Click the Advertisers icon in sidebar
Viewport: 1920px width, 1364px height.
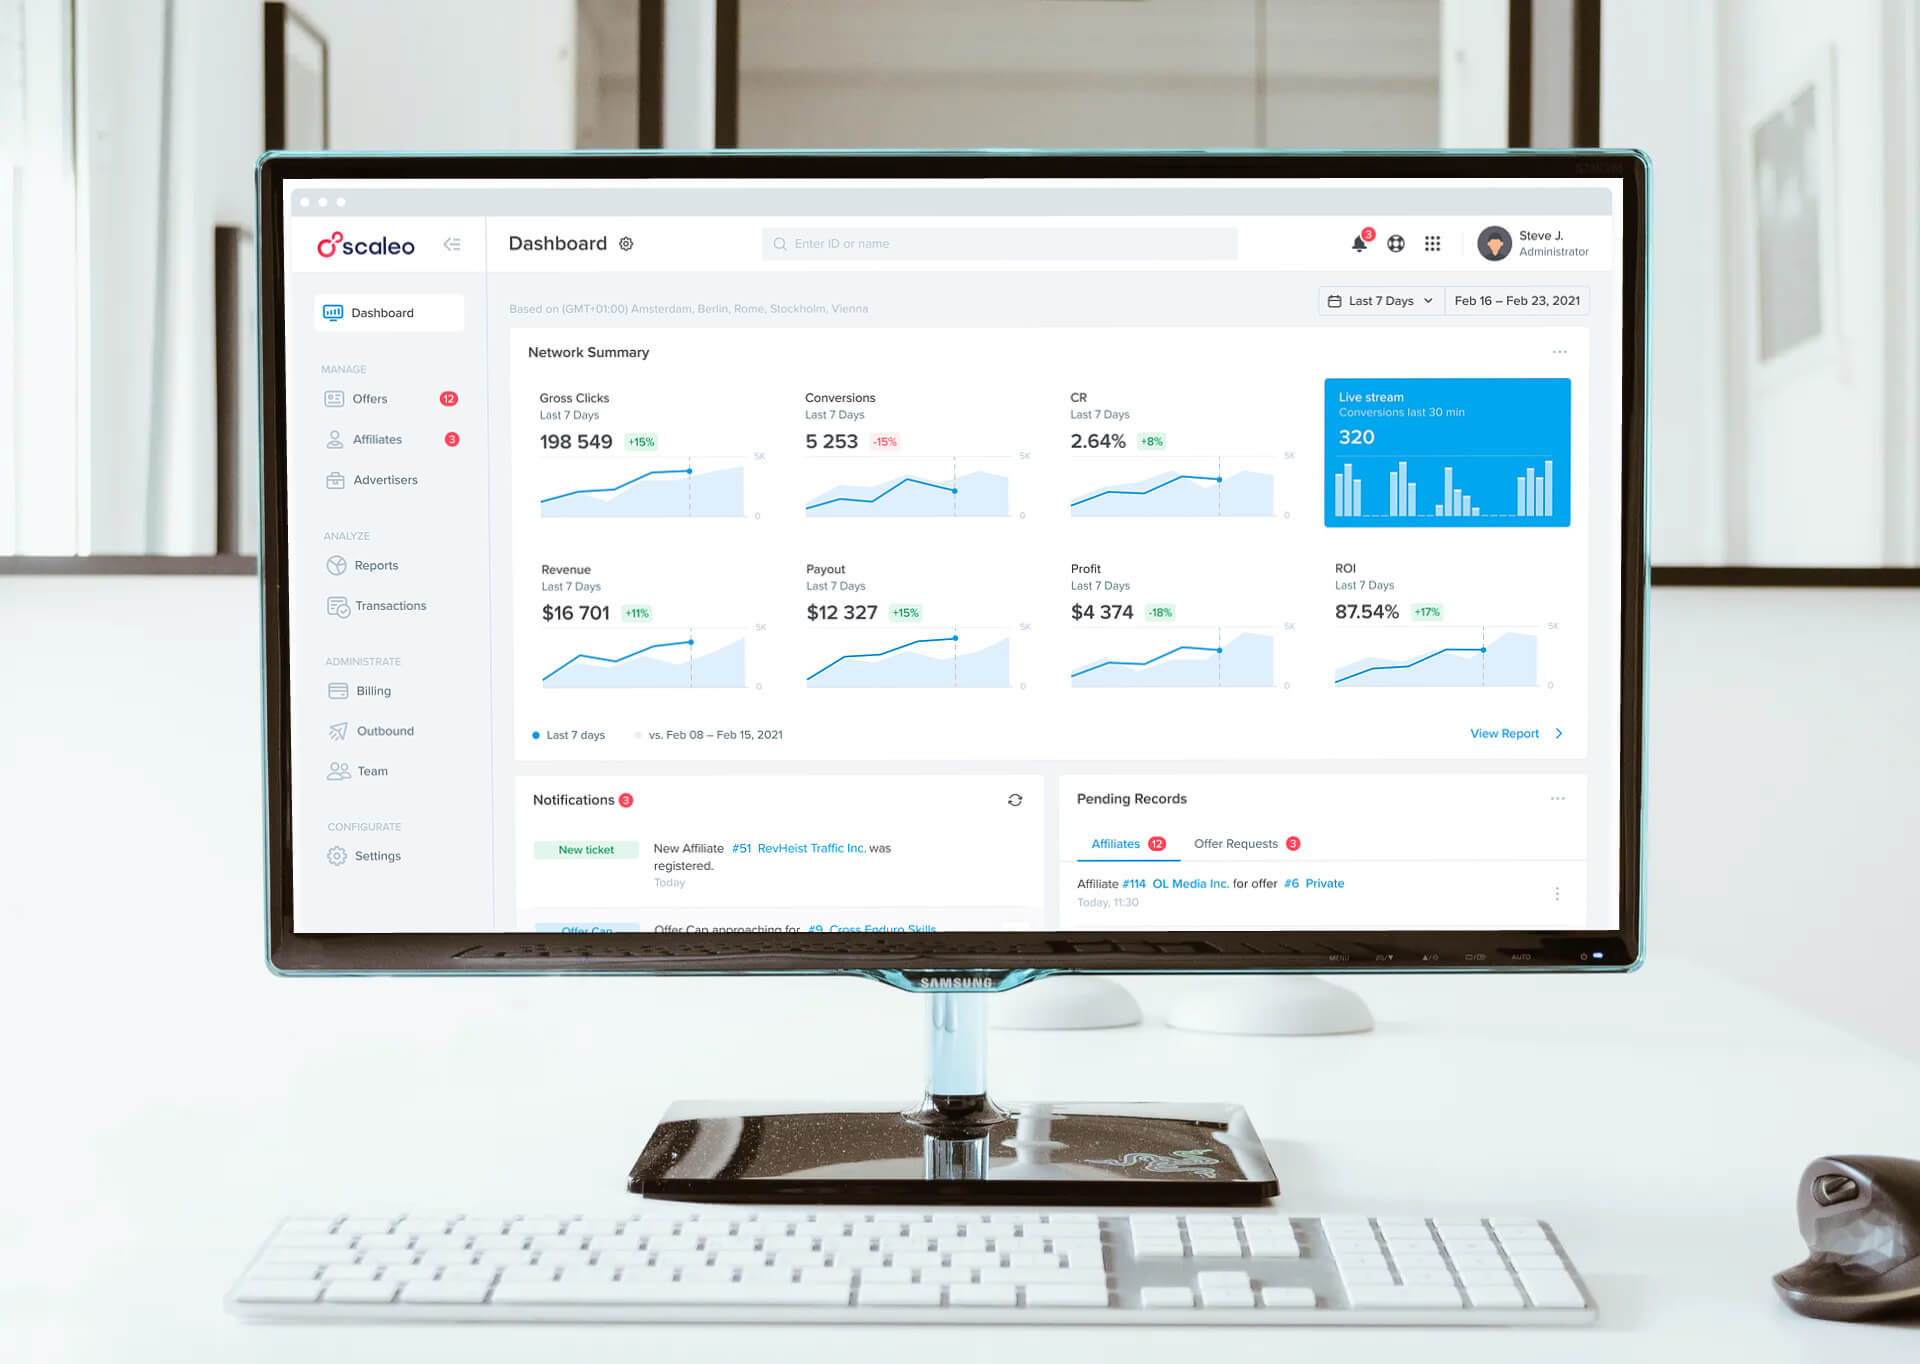(335, 480)
